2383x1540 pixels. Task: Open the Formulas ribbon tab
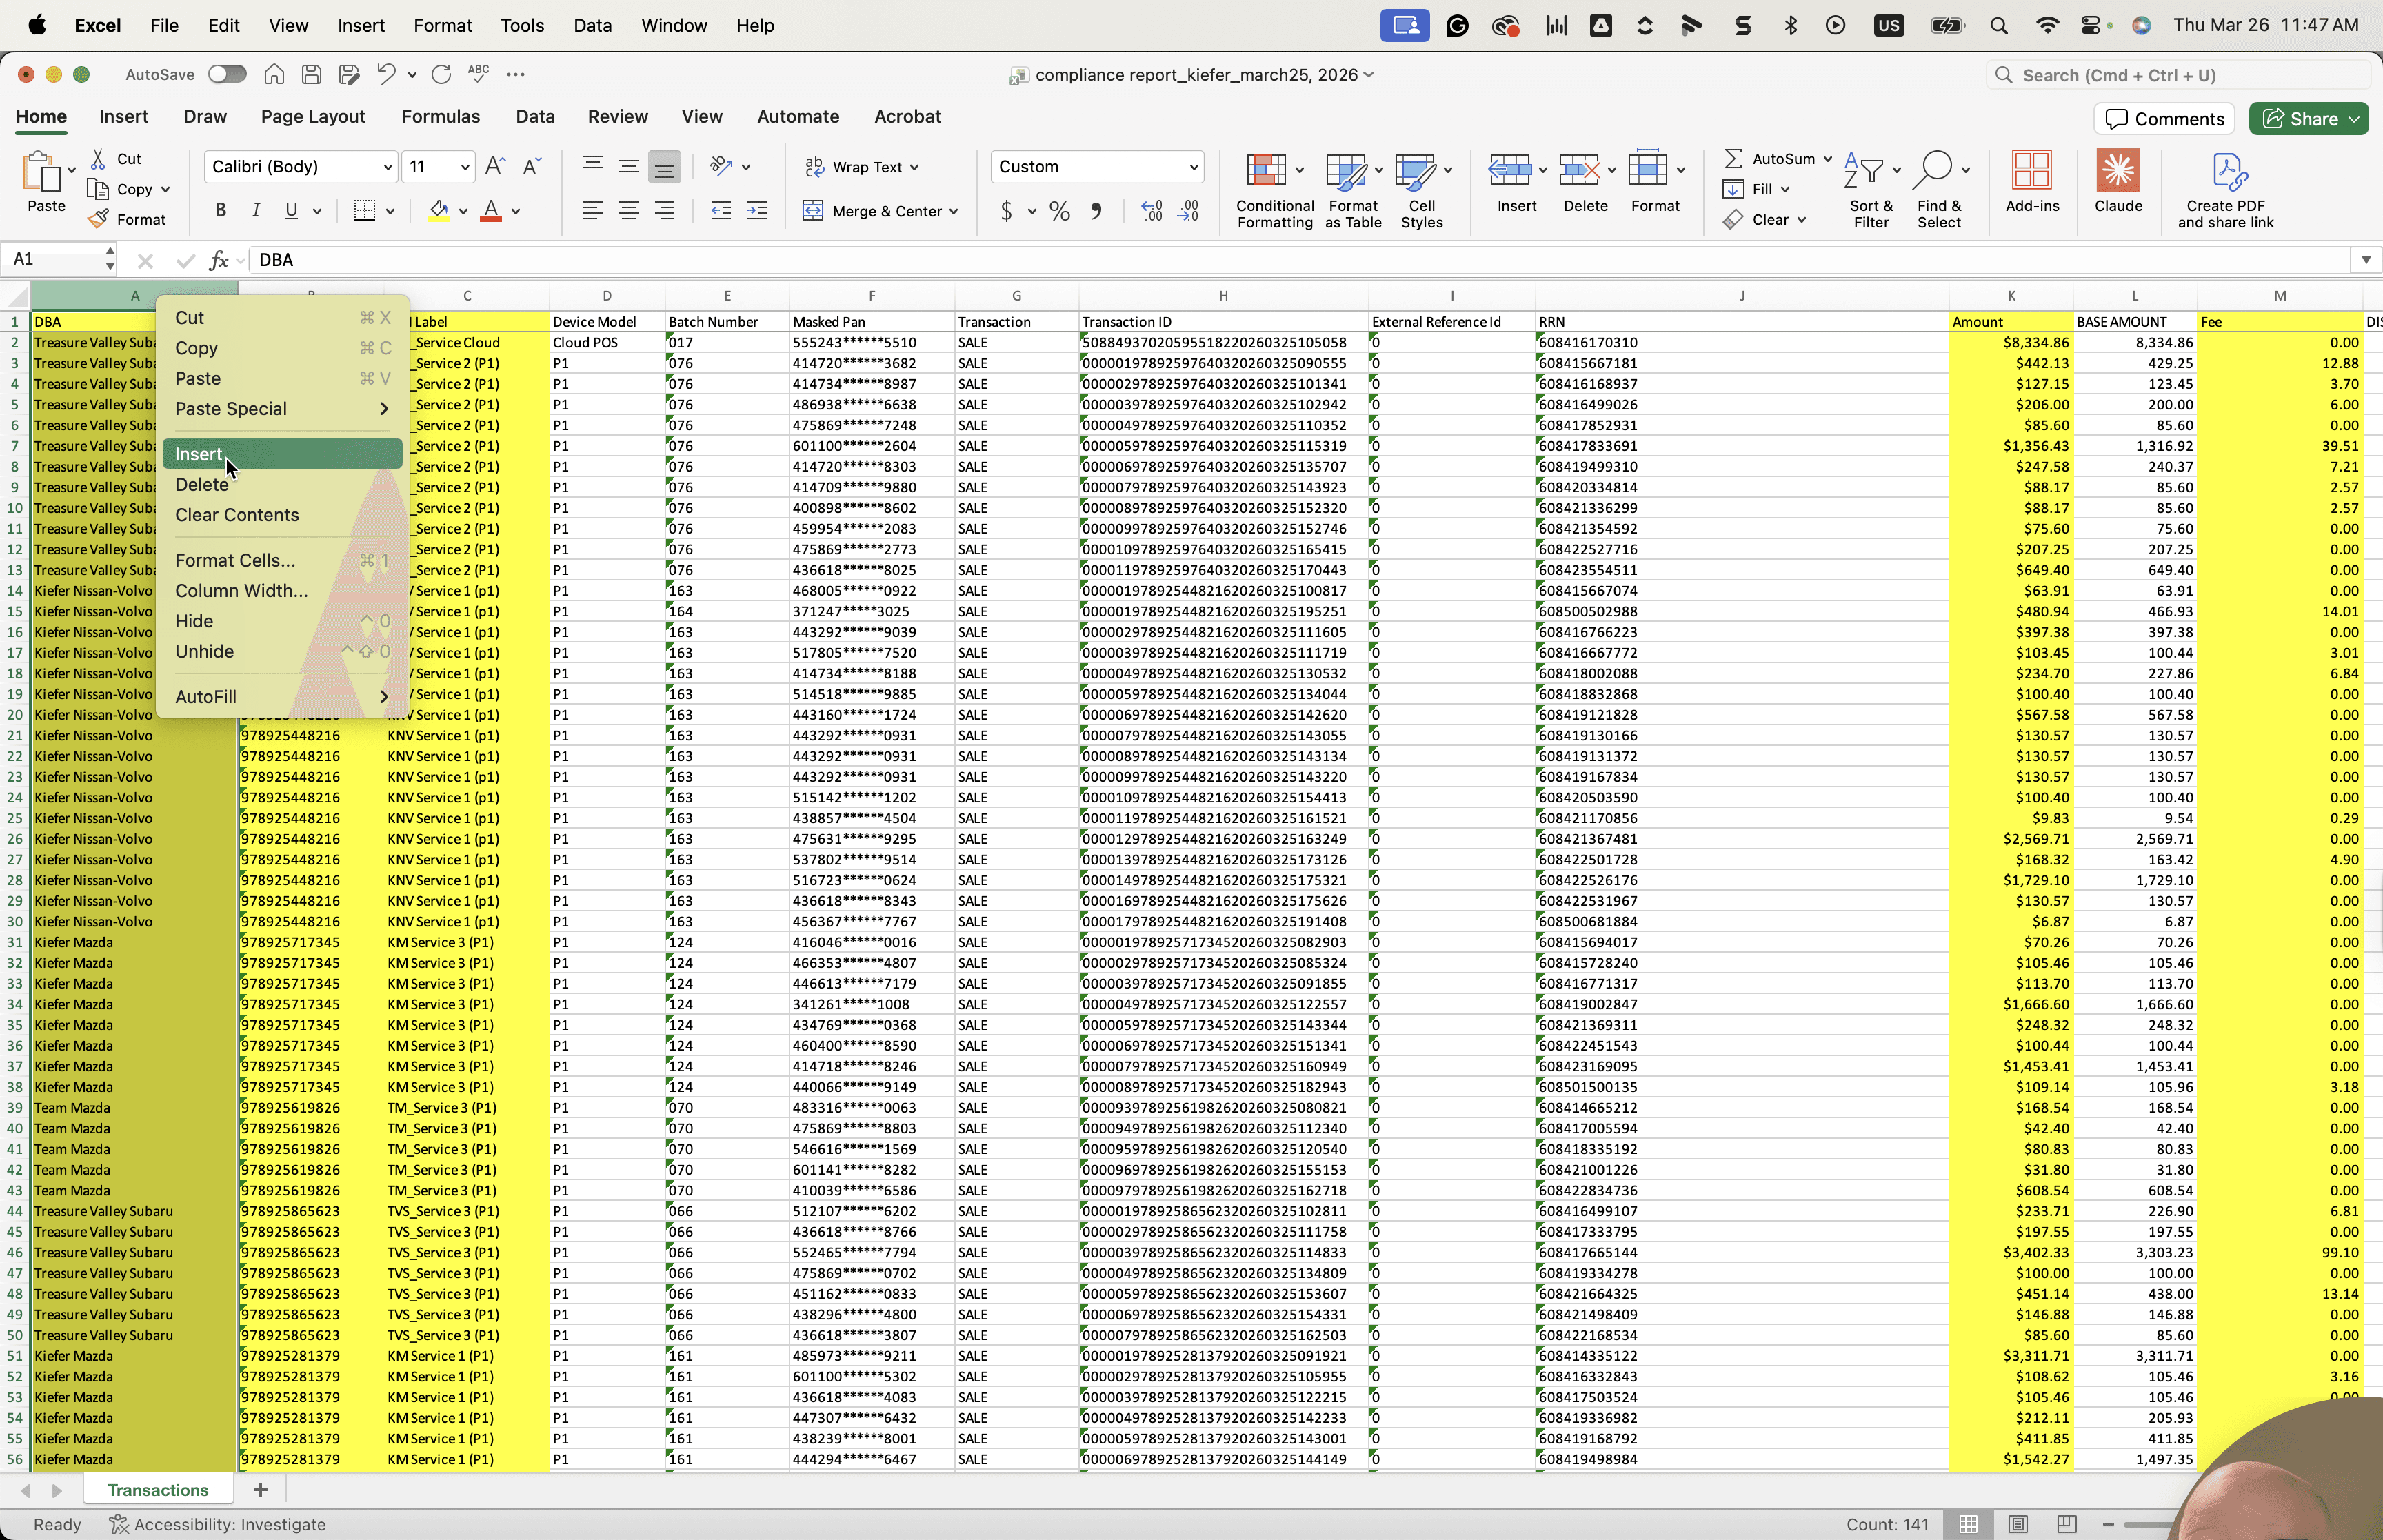[x=441, y=116]
